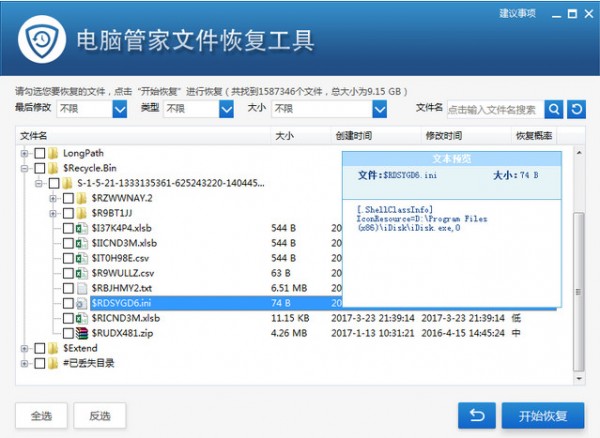Click the LongPath folder icon
Image resolution: width=600 pixels, height=438 pixels.
point(54,153)
